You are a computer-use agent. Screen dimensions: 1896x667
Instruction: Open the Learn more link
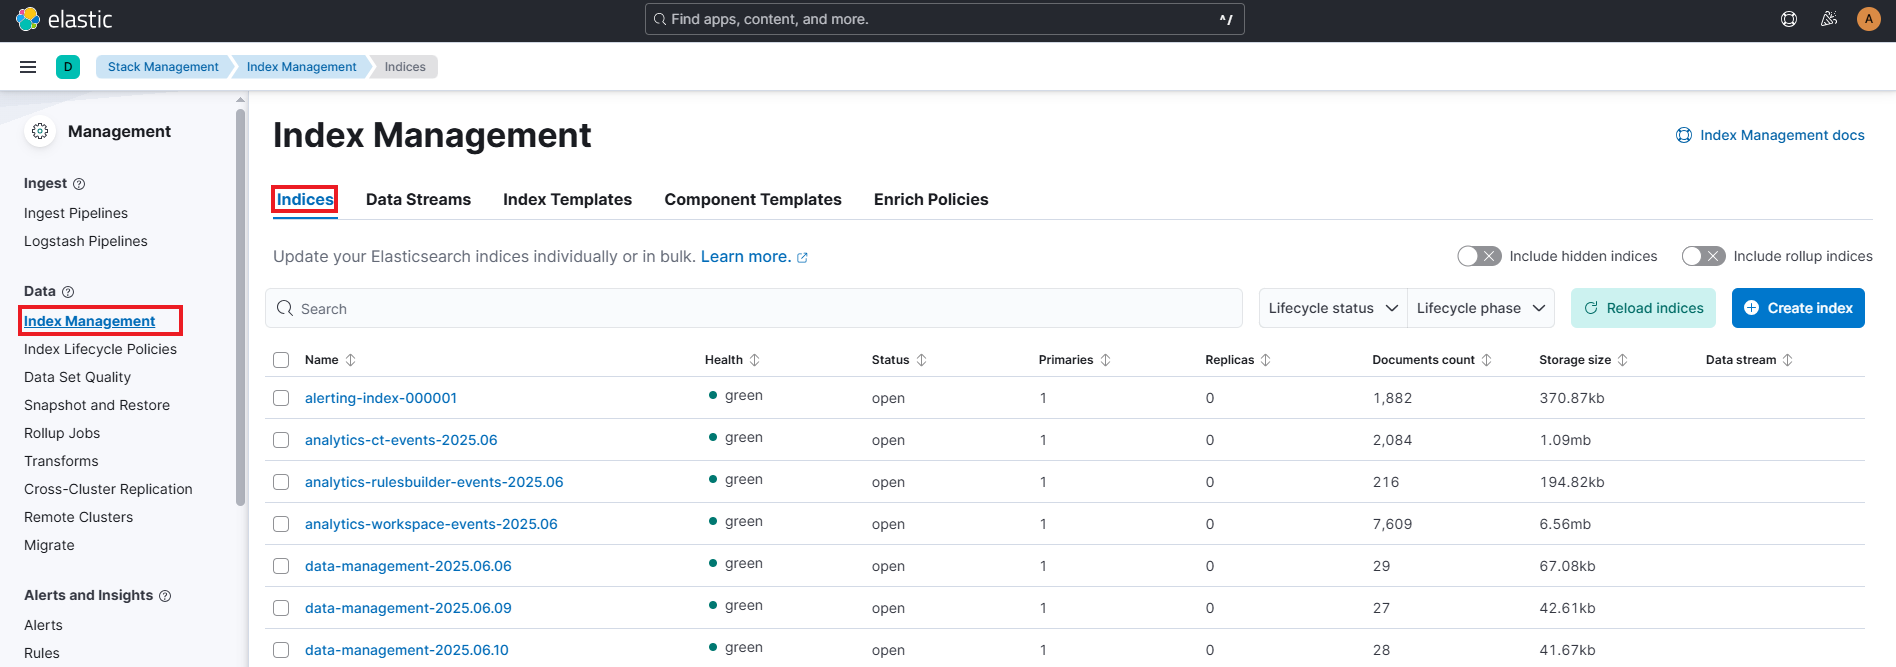point(746,257)
